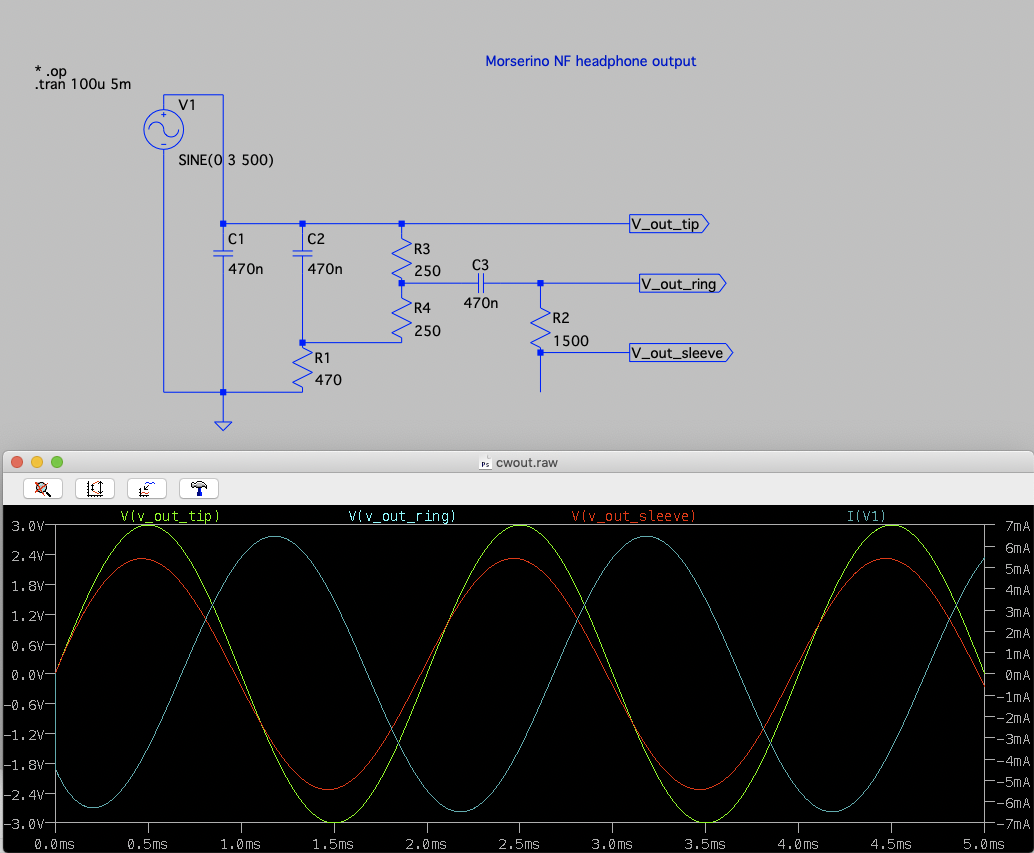Click the "1500" value of R2
The height and width of the screenshot is (853, 1034).
(x=571, y=341)
